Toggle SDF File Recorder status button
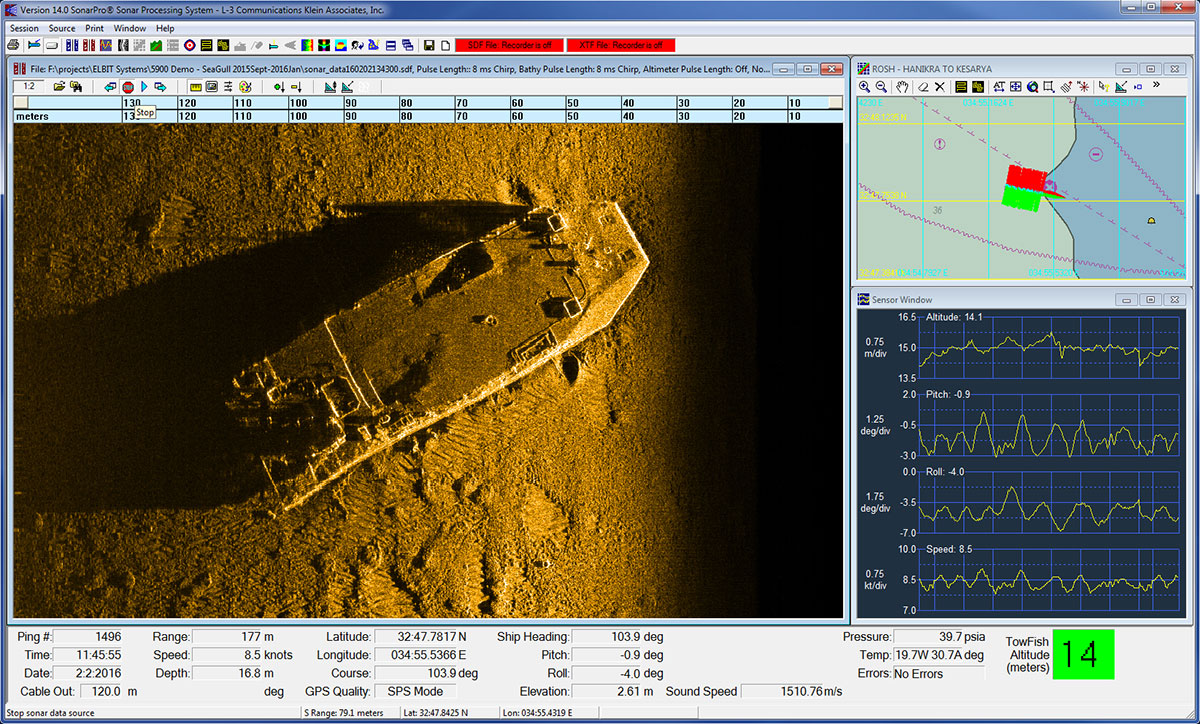Viewport: 1200px width, 724px height. click(509, 45)
